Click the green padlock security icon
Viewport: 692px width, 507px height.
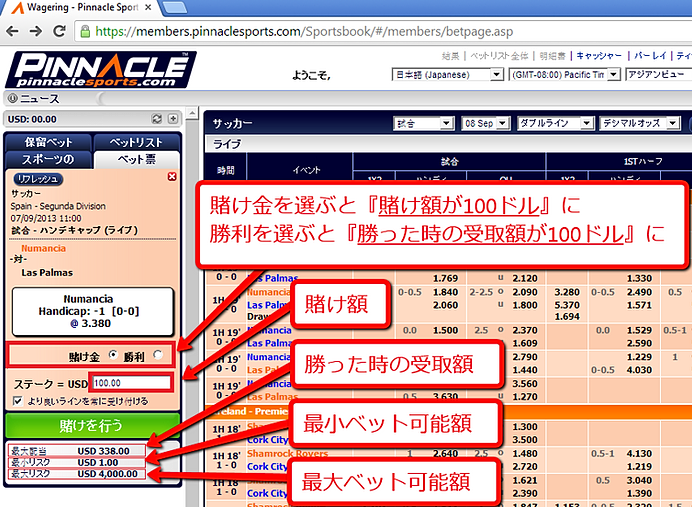85,31
